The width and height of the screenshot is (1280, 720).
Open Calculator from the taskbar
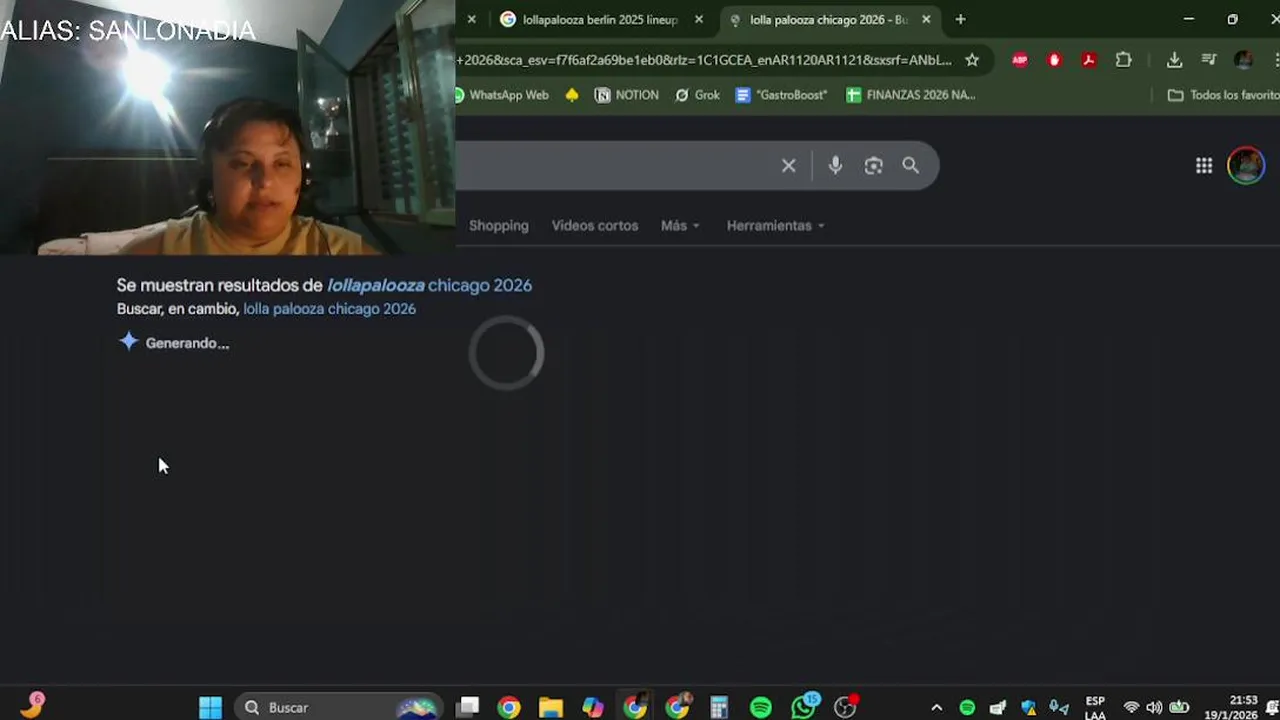tap(719, 707)
